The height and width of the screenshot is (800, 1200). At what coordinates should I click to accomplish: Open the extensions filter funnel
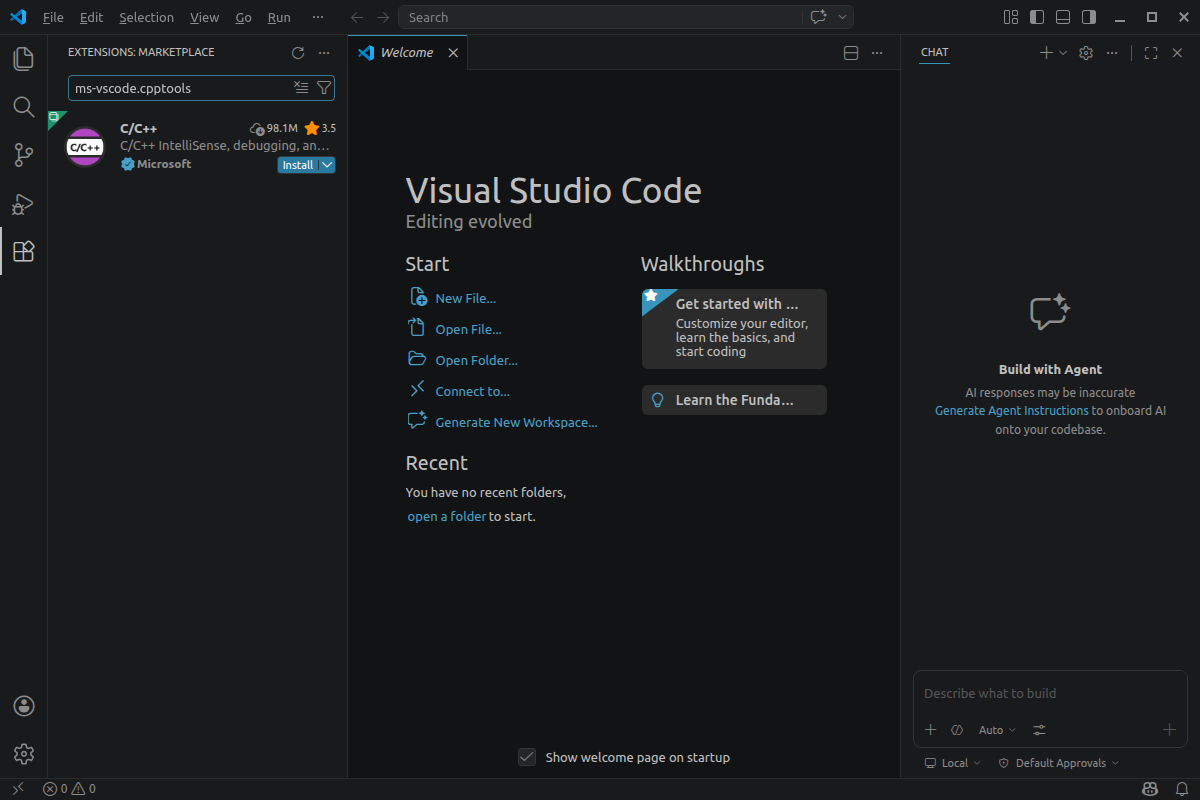tap(324, 88)
